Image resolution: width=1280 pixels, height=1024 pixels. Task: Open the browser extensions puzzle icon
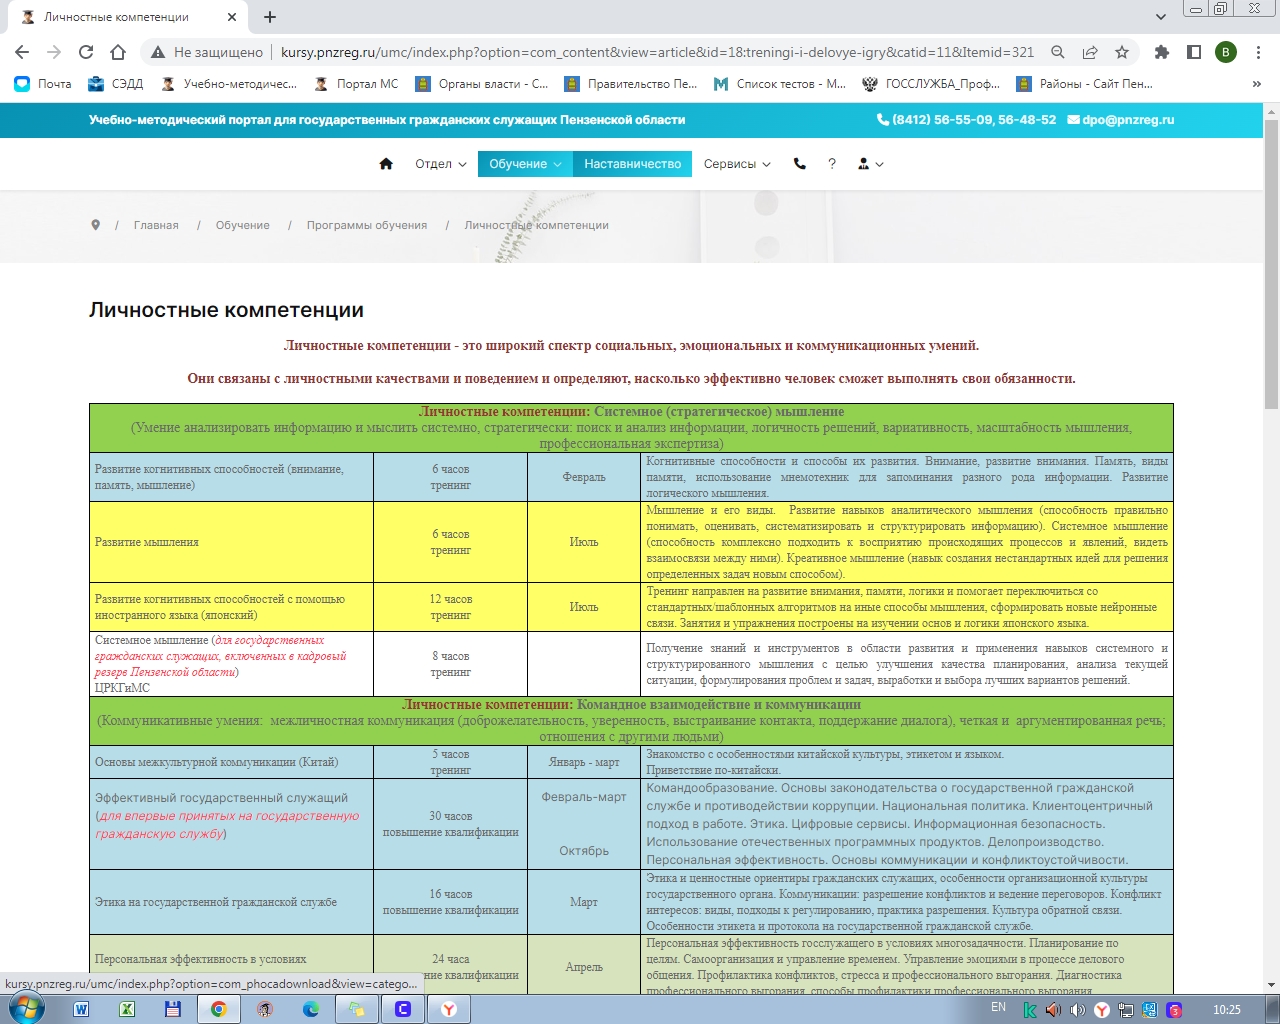[1161, 52]
